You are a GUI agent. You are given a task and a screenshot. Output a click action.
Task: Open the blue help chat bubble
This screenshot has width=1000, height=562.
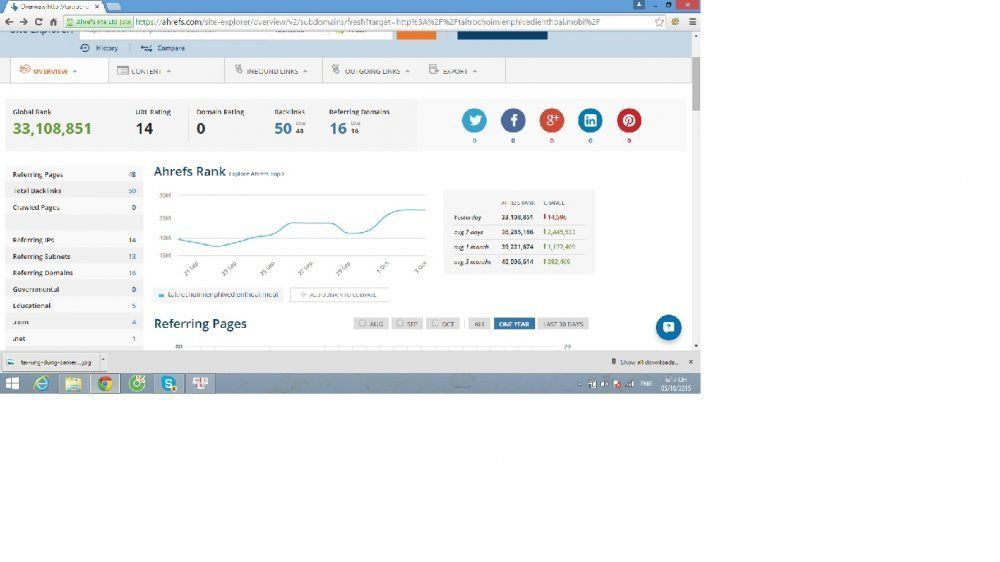coord(668,327)
